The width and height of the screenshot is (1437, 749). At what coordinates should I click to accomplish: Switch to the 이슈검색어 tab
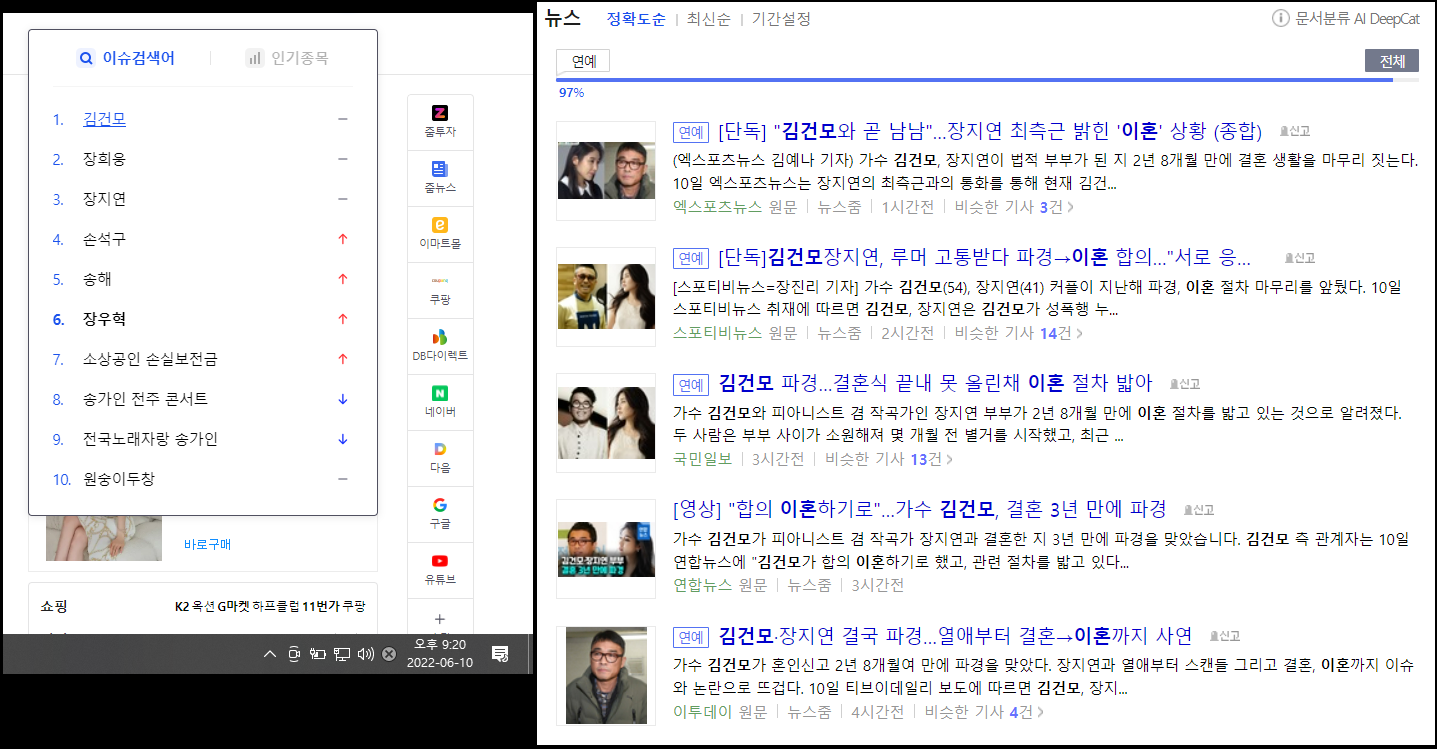click(x=127, y=58)
